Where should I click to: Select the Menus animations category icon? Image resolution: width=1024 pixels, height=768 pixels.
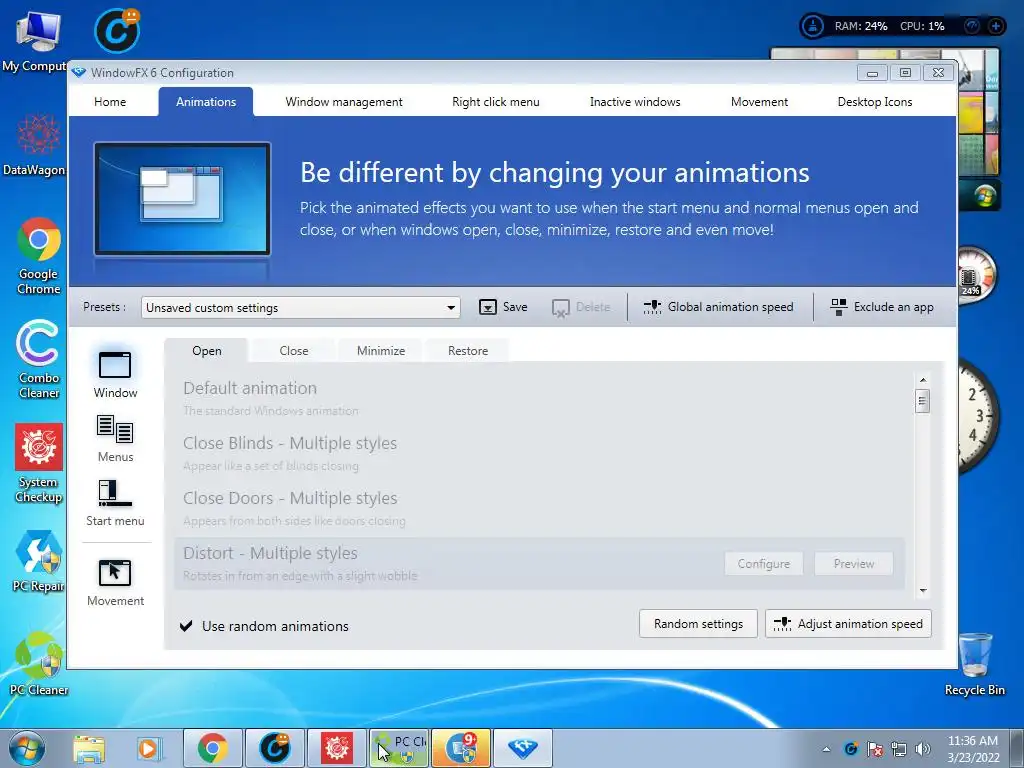click(115, 429)
